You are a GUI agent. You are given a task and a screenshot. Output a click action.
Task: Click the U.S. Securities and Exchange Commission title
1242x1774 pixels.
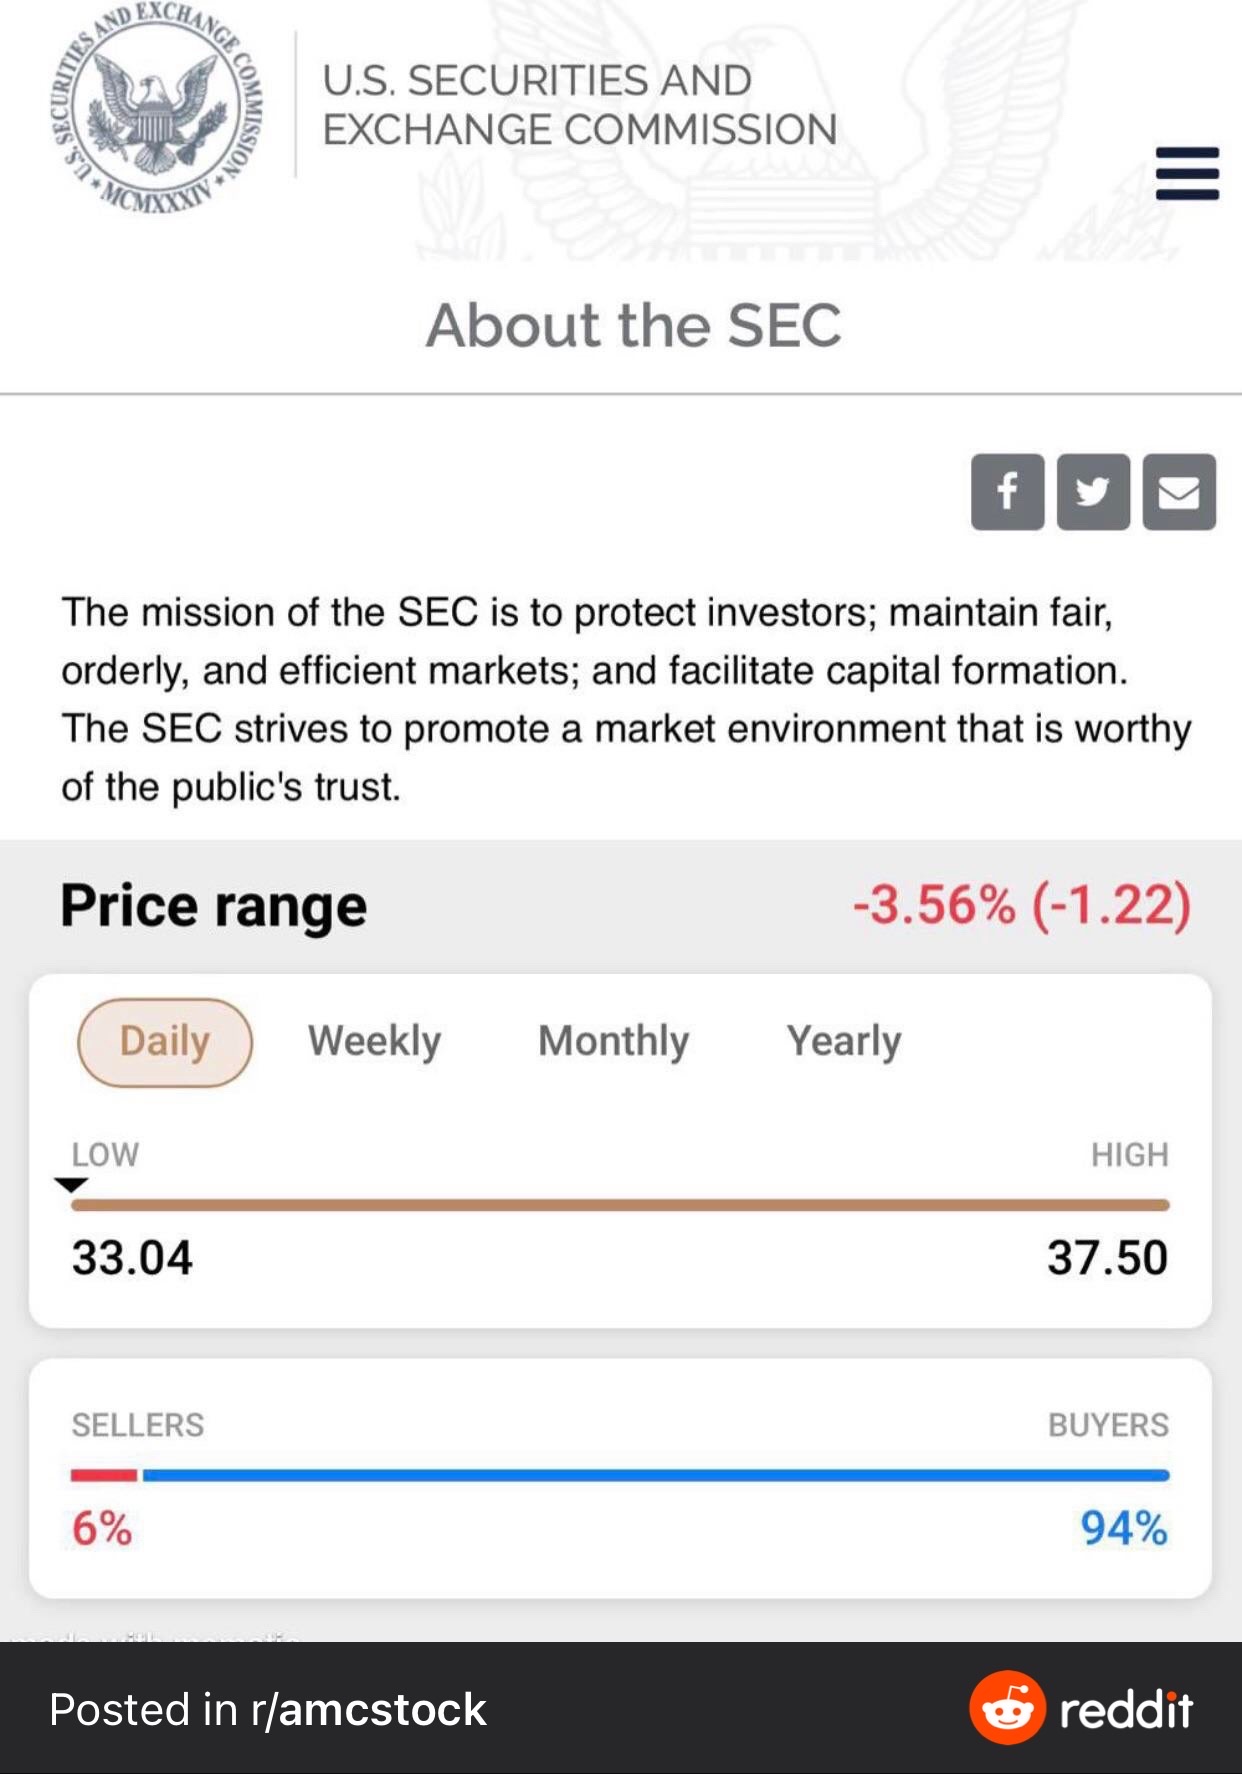(580, 105)
